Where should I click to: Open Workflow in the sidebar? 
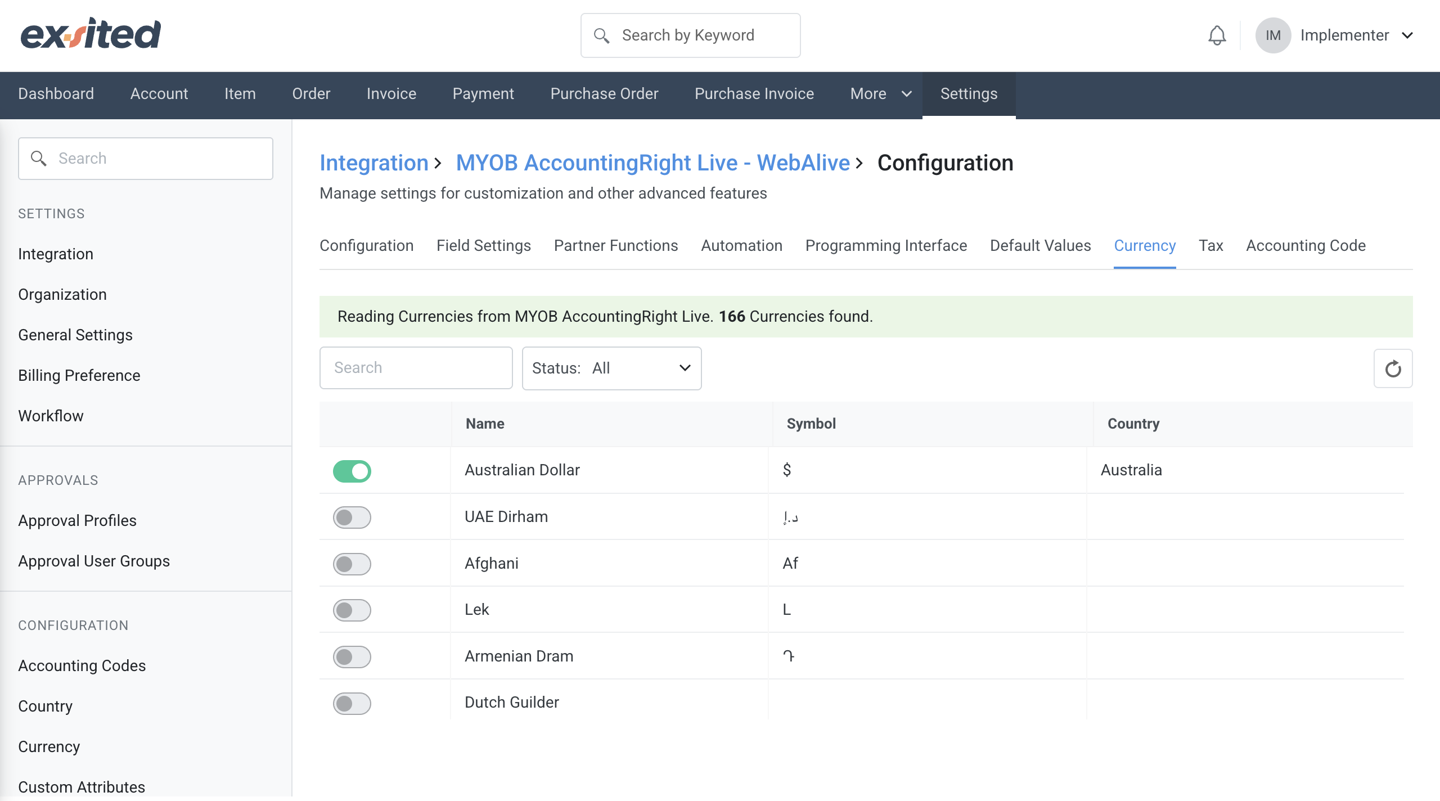coord(51,416)
